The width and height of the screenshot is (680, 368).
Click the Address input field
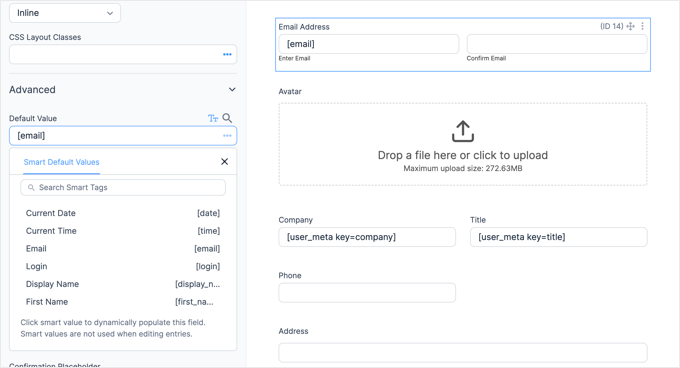463,353
